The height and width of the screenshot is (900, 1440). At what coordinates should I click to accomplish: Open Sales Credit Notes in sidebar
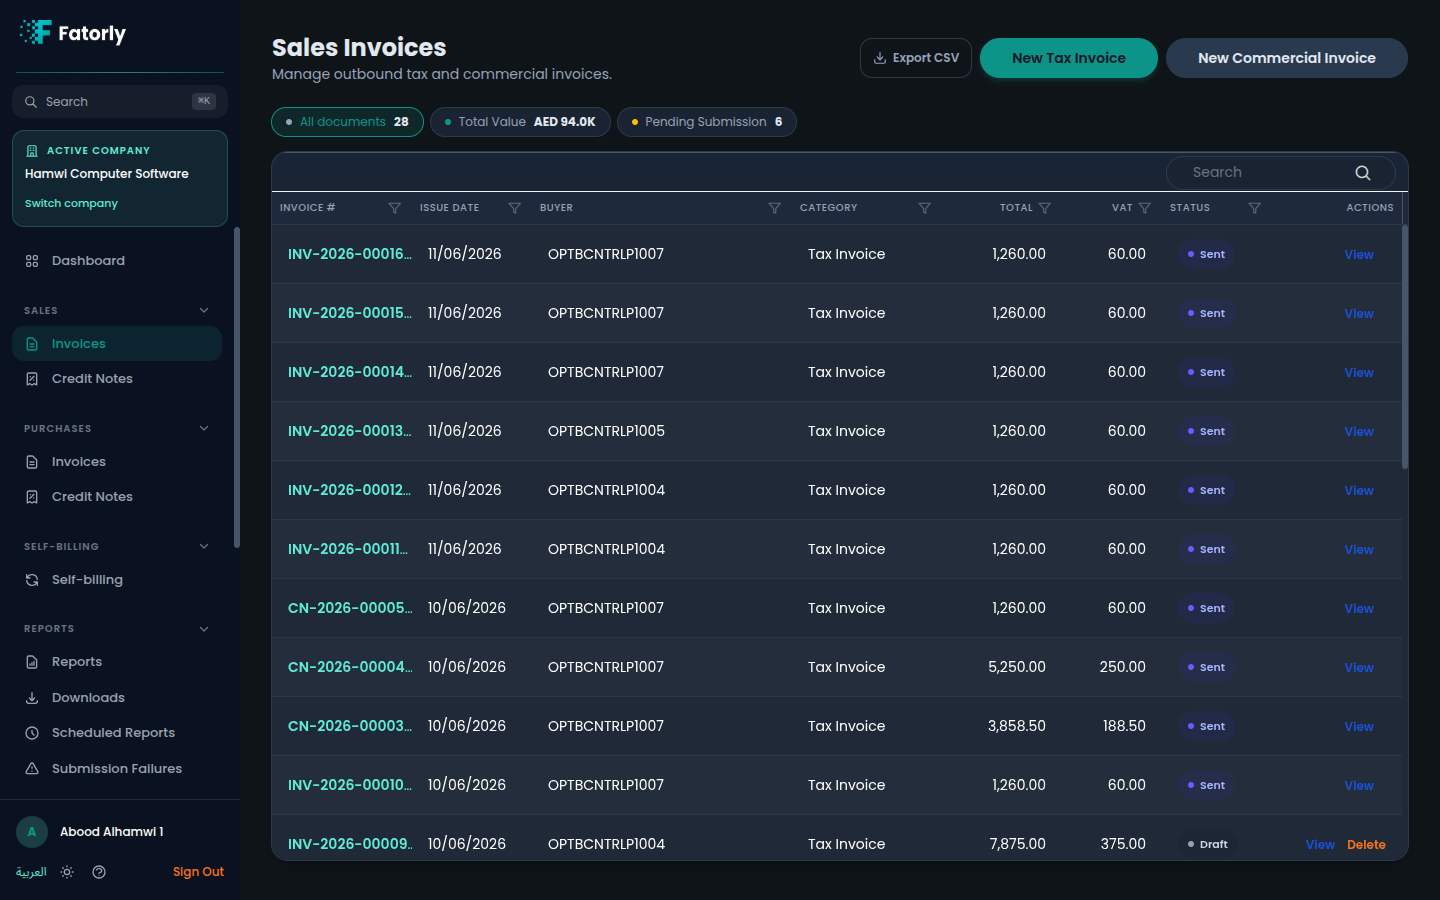click(x=117, y=379)
